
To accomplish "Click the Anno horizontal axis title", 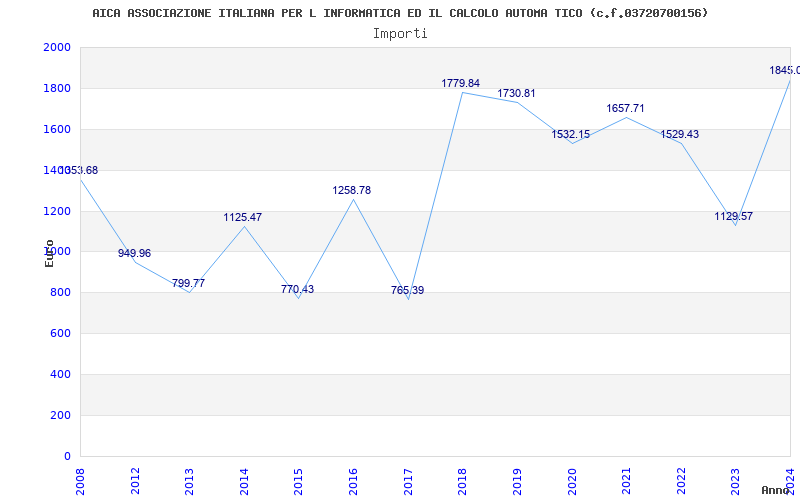I will point(776,490).
